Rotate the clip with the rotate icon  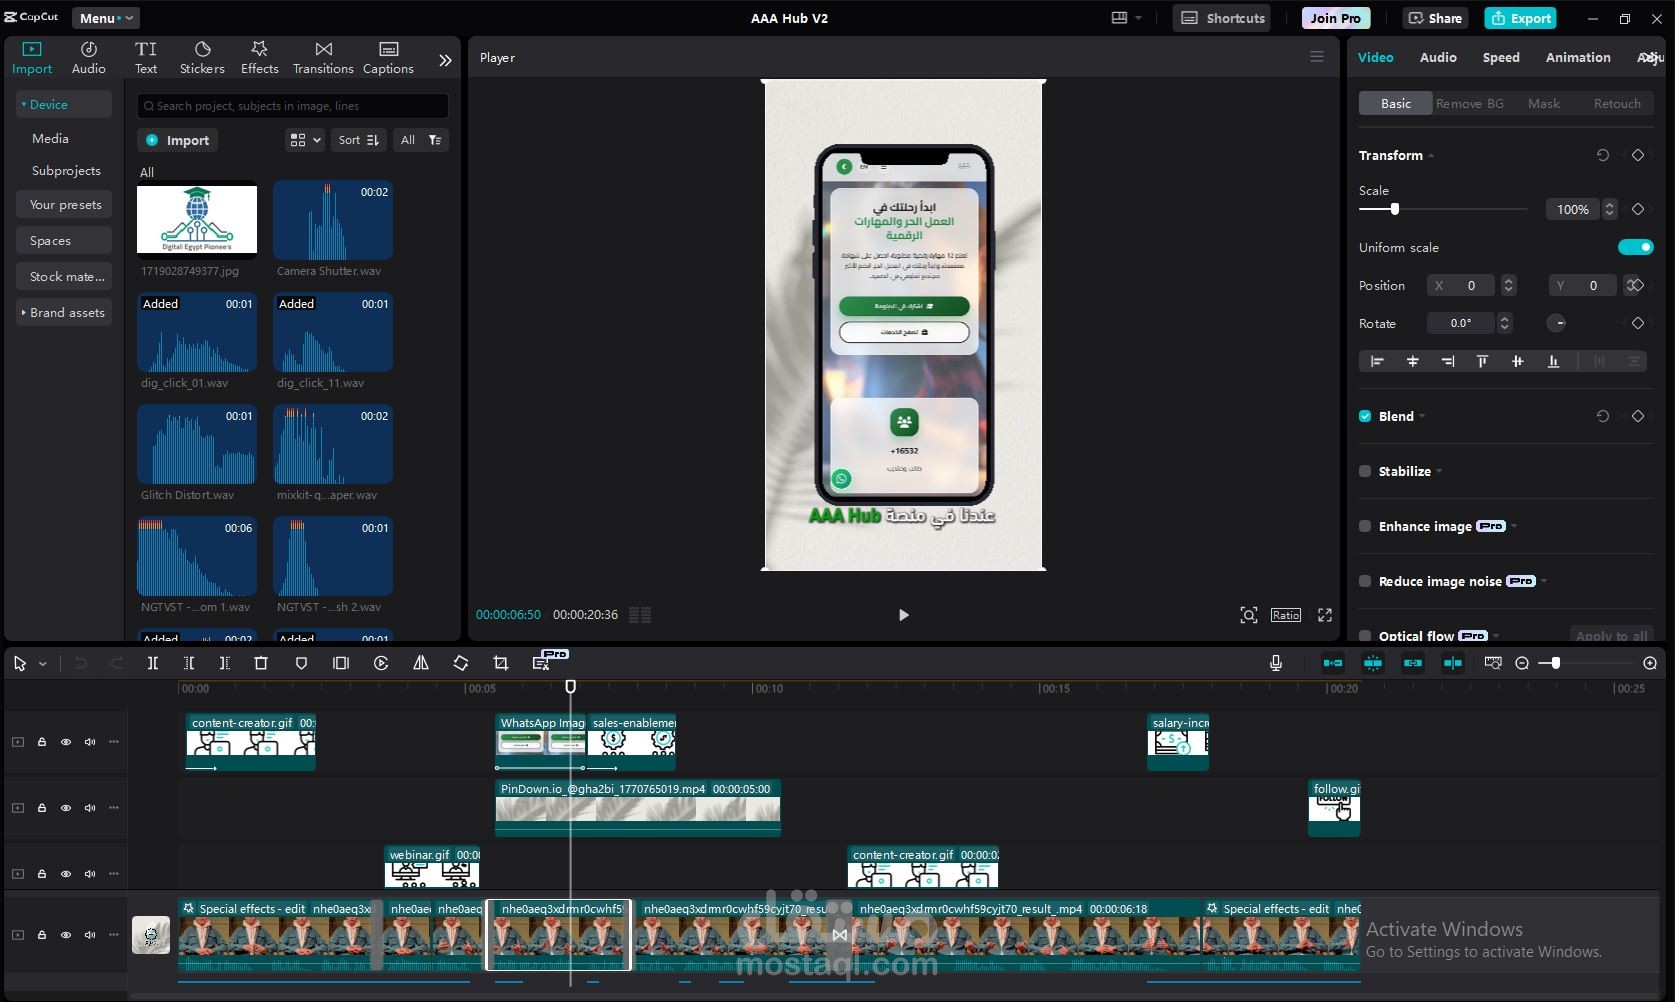coord(461,663)
